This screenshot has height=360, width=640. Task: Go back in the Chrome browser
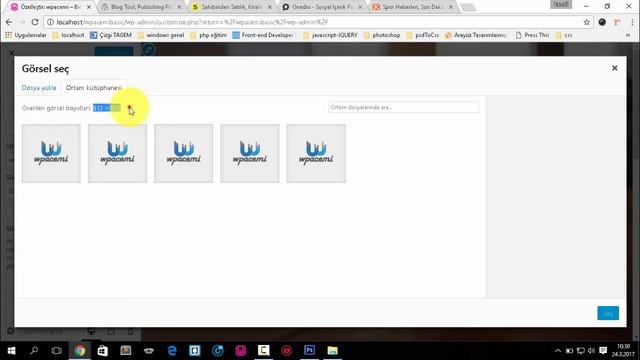point(9,22)
